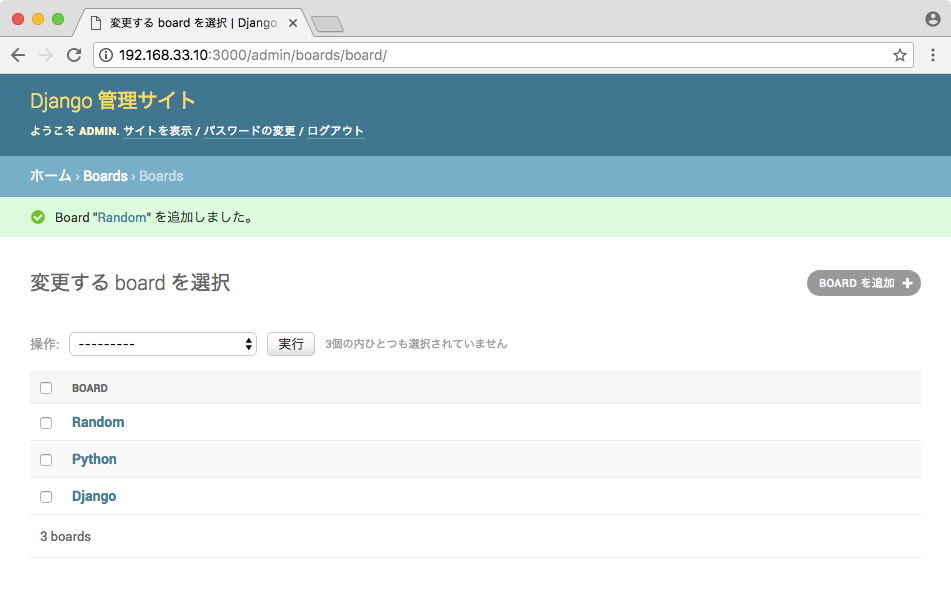This screenshot has height=590, width=951.
Task: Select the 変更する board を選択 tab
Action: tap(193, 23)
